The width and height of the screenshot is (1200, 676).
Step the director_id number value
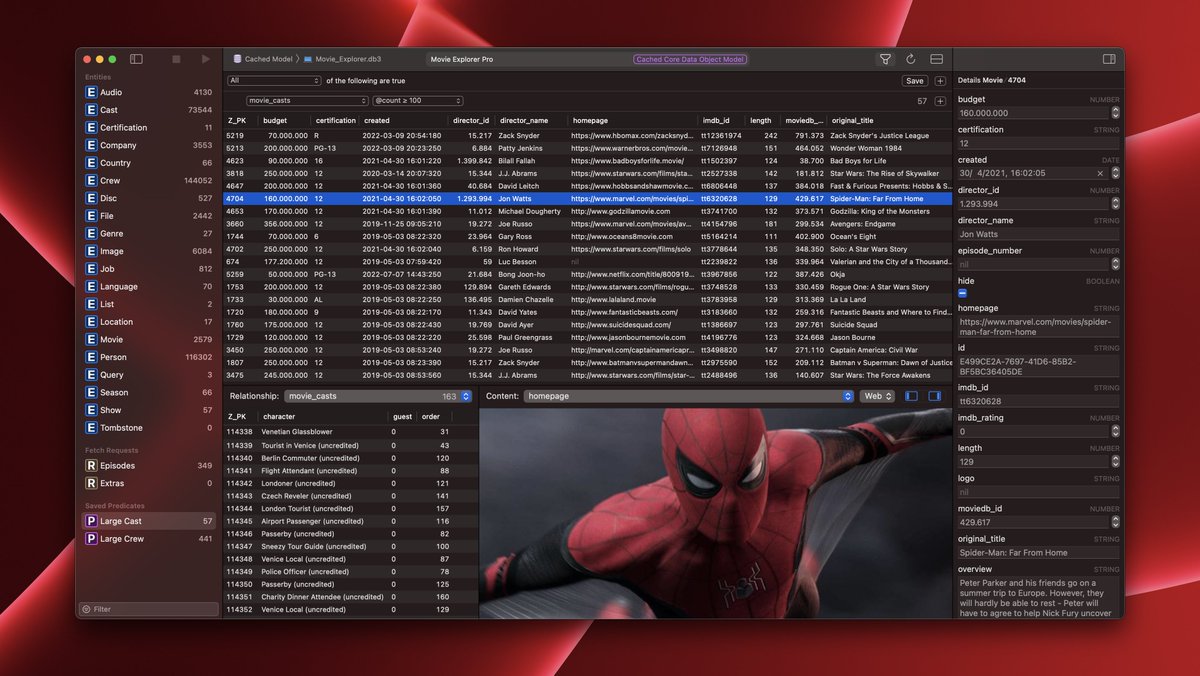coord(1116,204)
